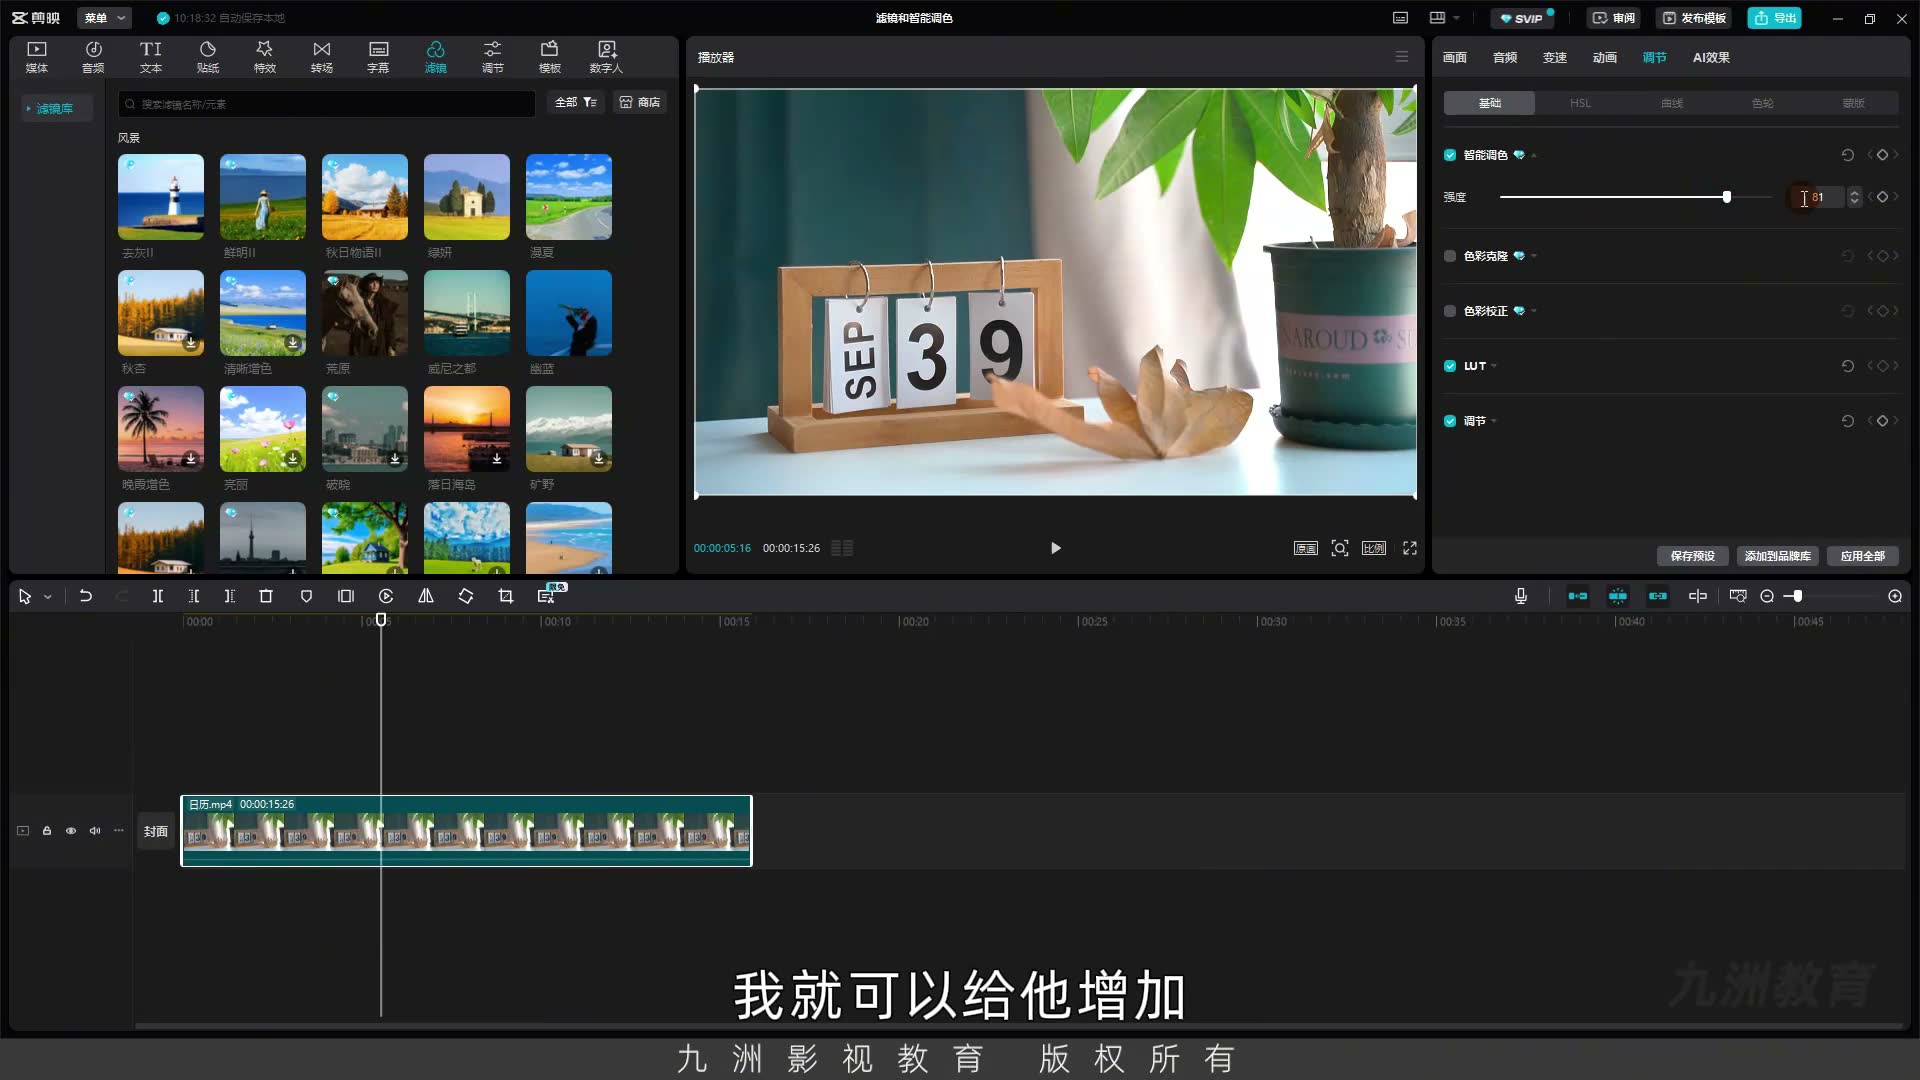1920x1080 pixels.
Task: Click the undo arrow in timeline toolbar
Action: coord(86,596)
